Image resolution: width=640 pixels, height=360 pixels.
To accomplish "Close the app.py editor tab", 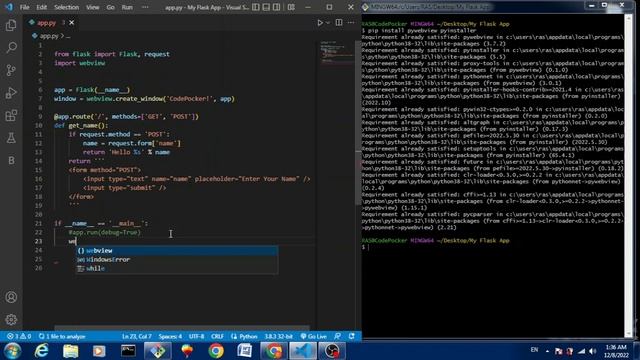I will point(71,22).
